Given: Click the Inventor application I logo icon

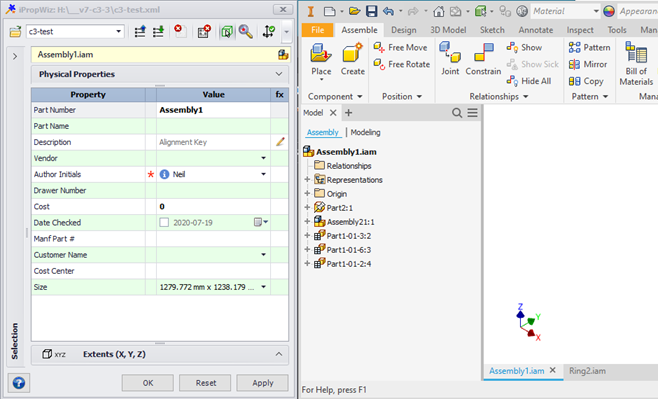Looking at the screenshot, I should 311,11.
